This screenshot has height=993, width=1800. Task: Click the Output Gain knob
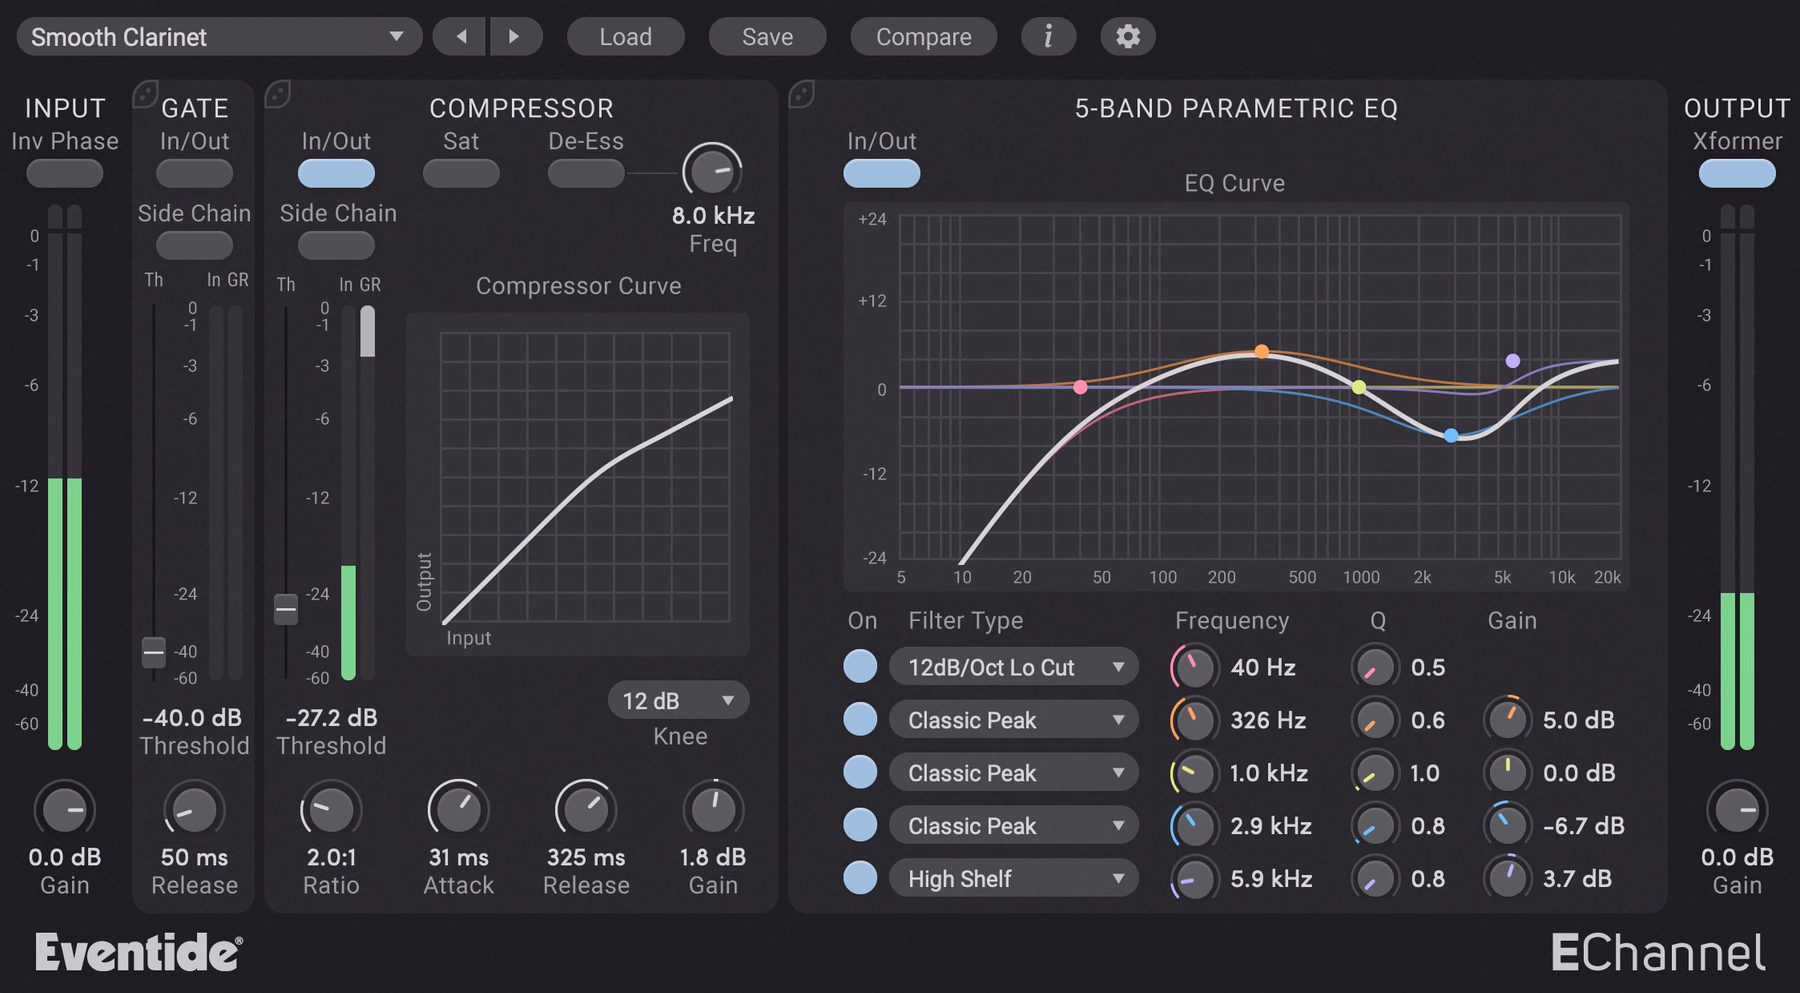coord(1737,809)
